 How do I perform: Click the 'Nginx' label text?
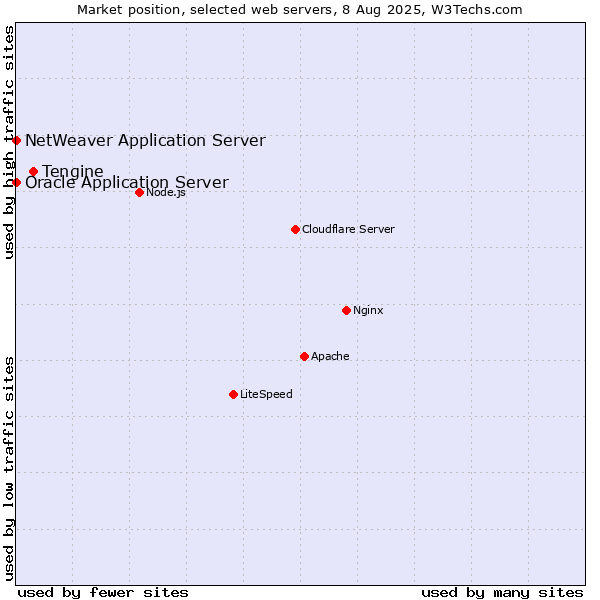368,310
